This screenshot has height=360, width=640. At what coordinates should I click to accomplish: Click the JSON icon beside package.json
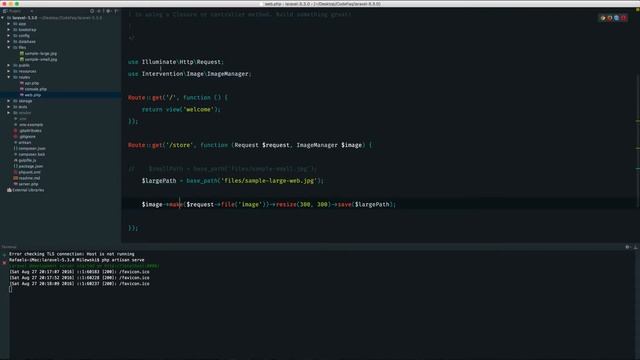coord(16,167)
